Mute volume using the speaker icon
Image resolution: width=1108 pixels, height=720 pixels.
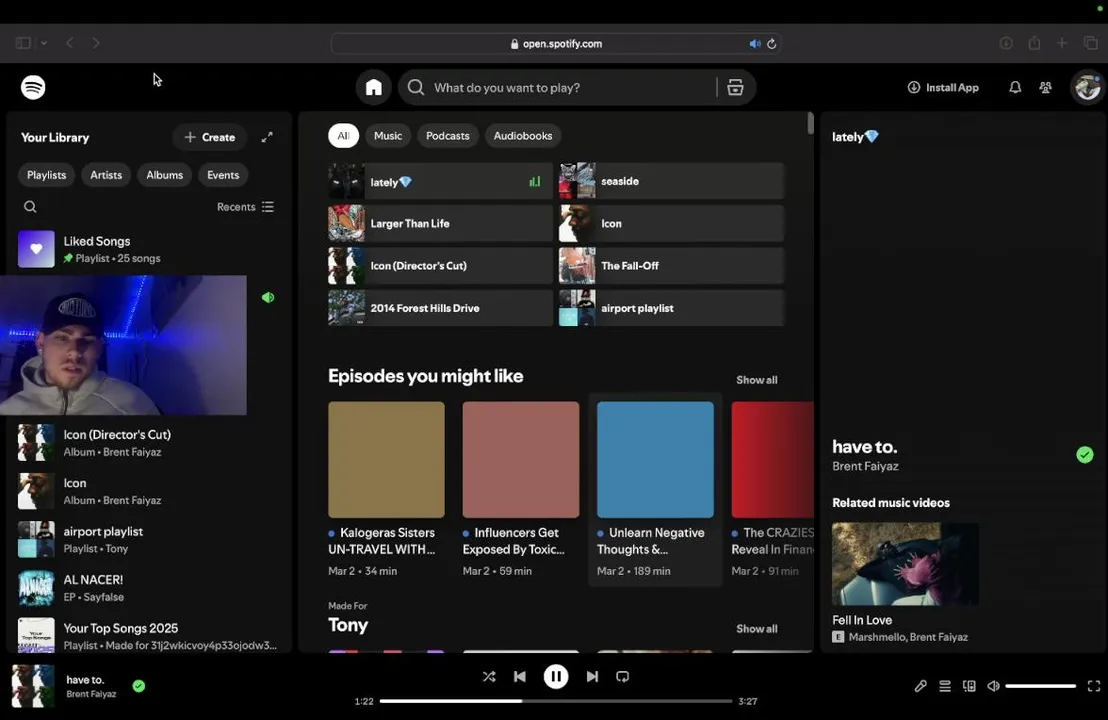pyautogui.click(x=994, y=686)
